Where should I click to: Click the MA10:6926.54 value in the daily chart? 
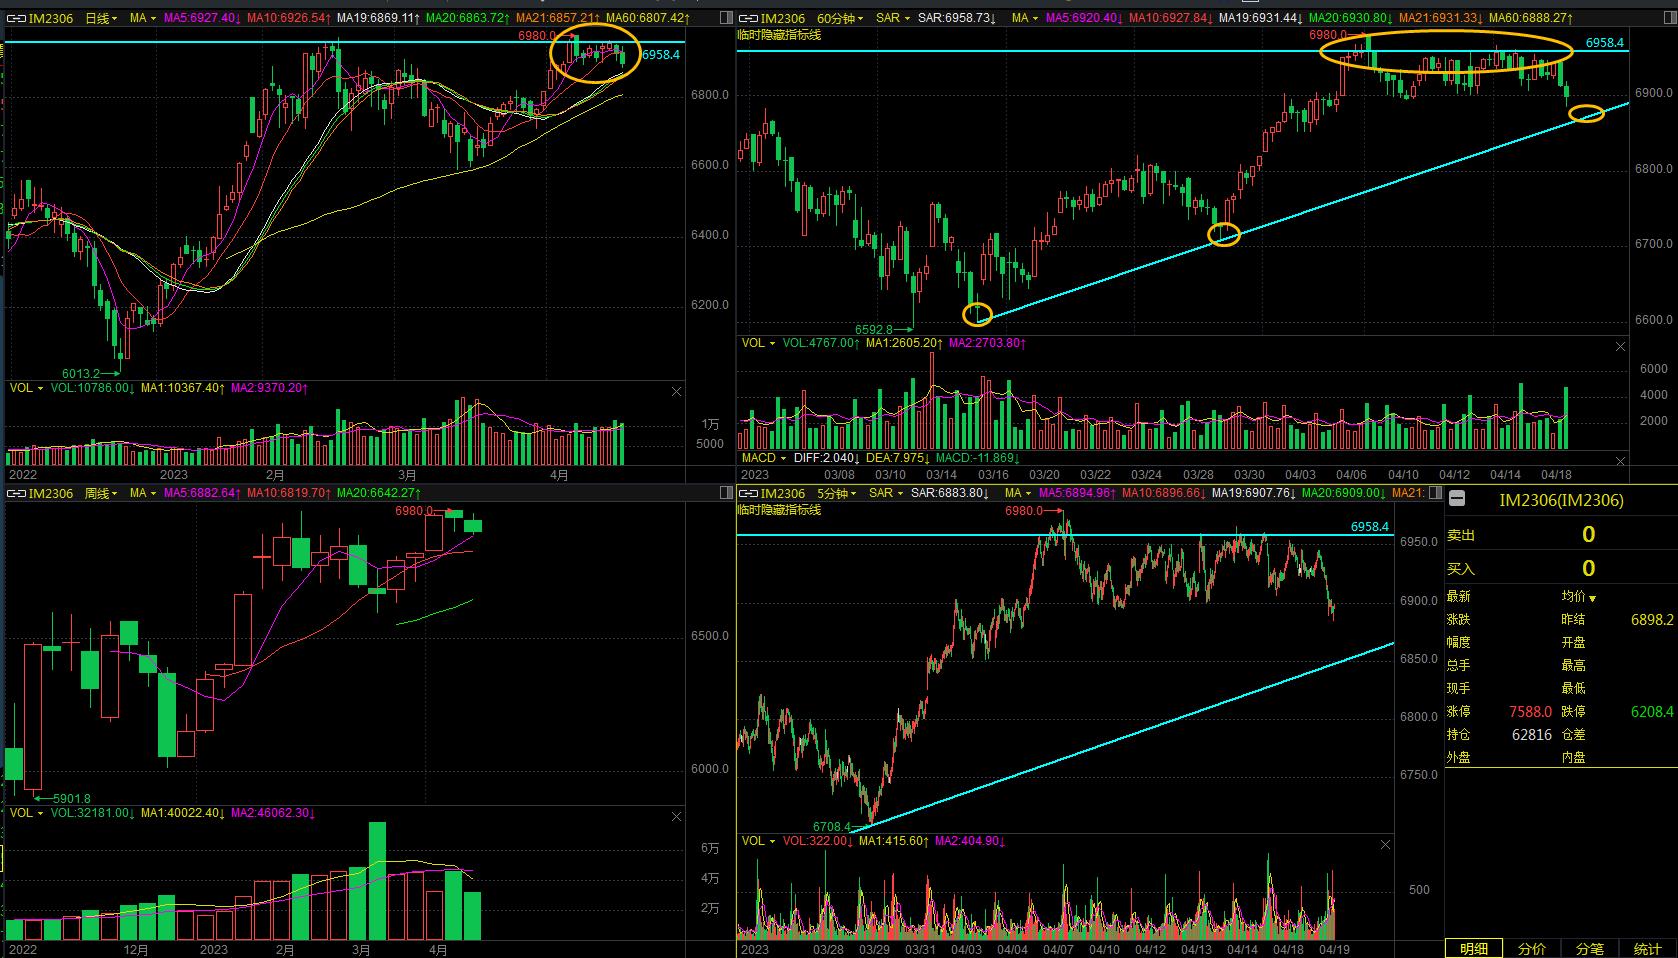(x=289, y=18)
